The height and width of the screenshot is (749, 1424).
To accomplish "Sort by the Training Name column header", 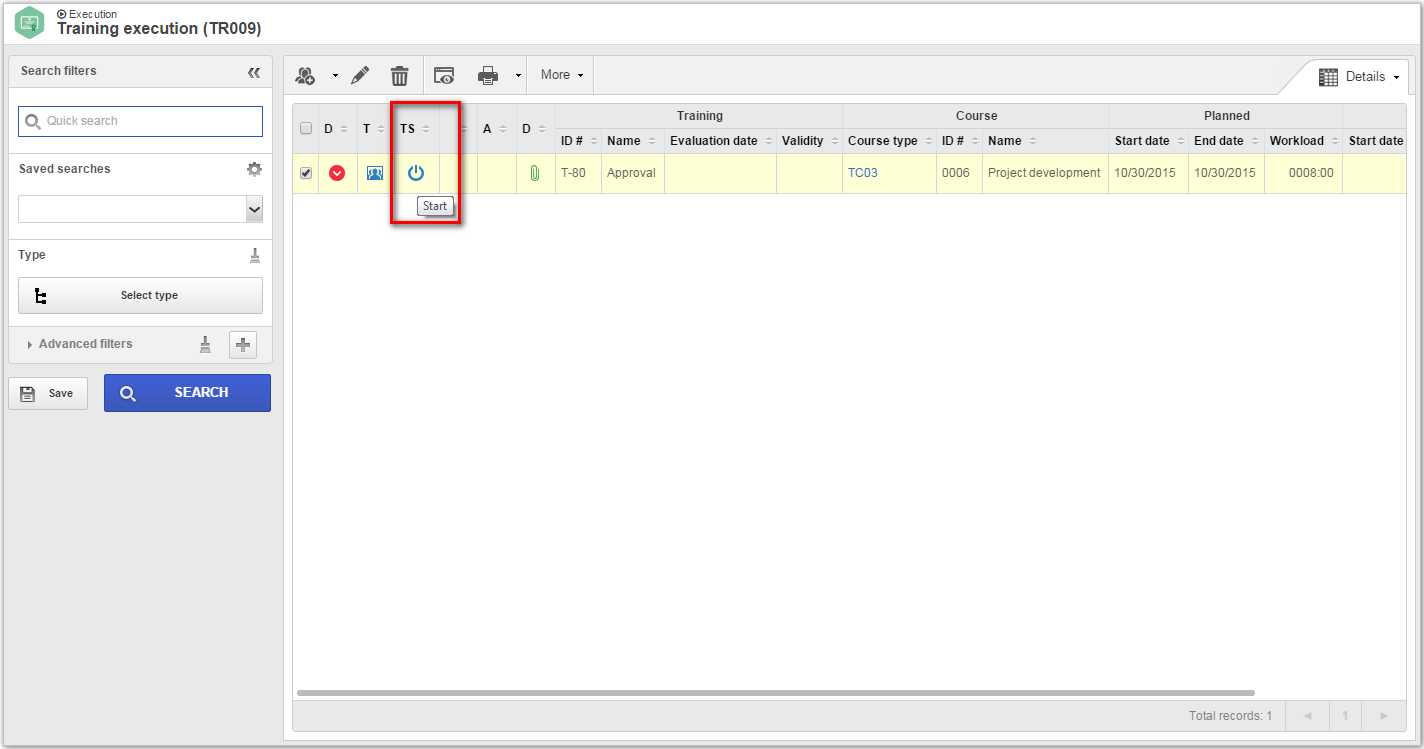I will pos(633,141).
